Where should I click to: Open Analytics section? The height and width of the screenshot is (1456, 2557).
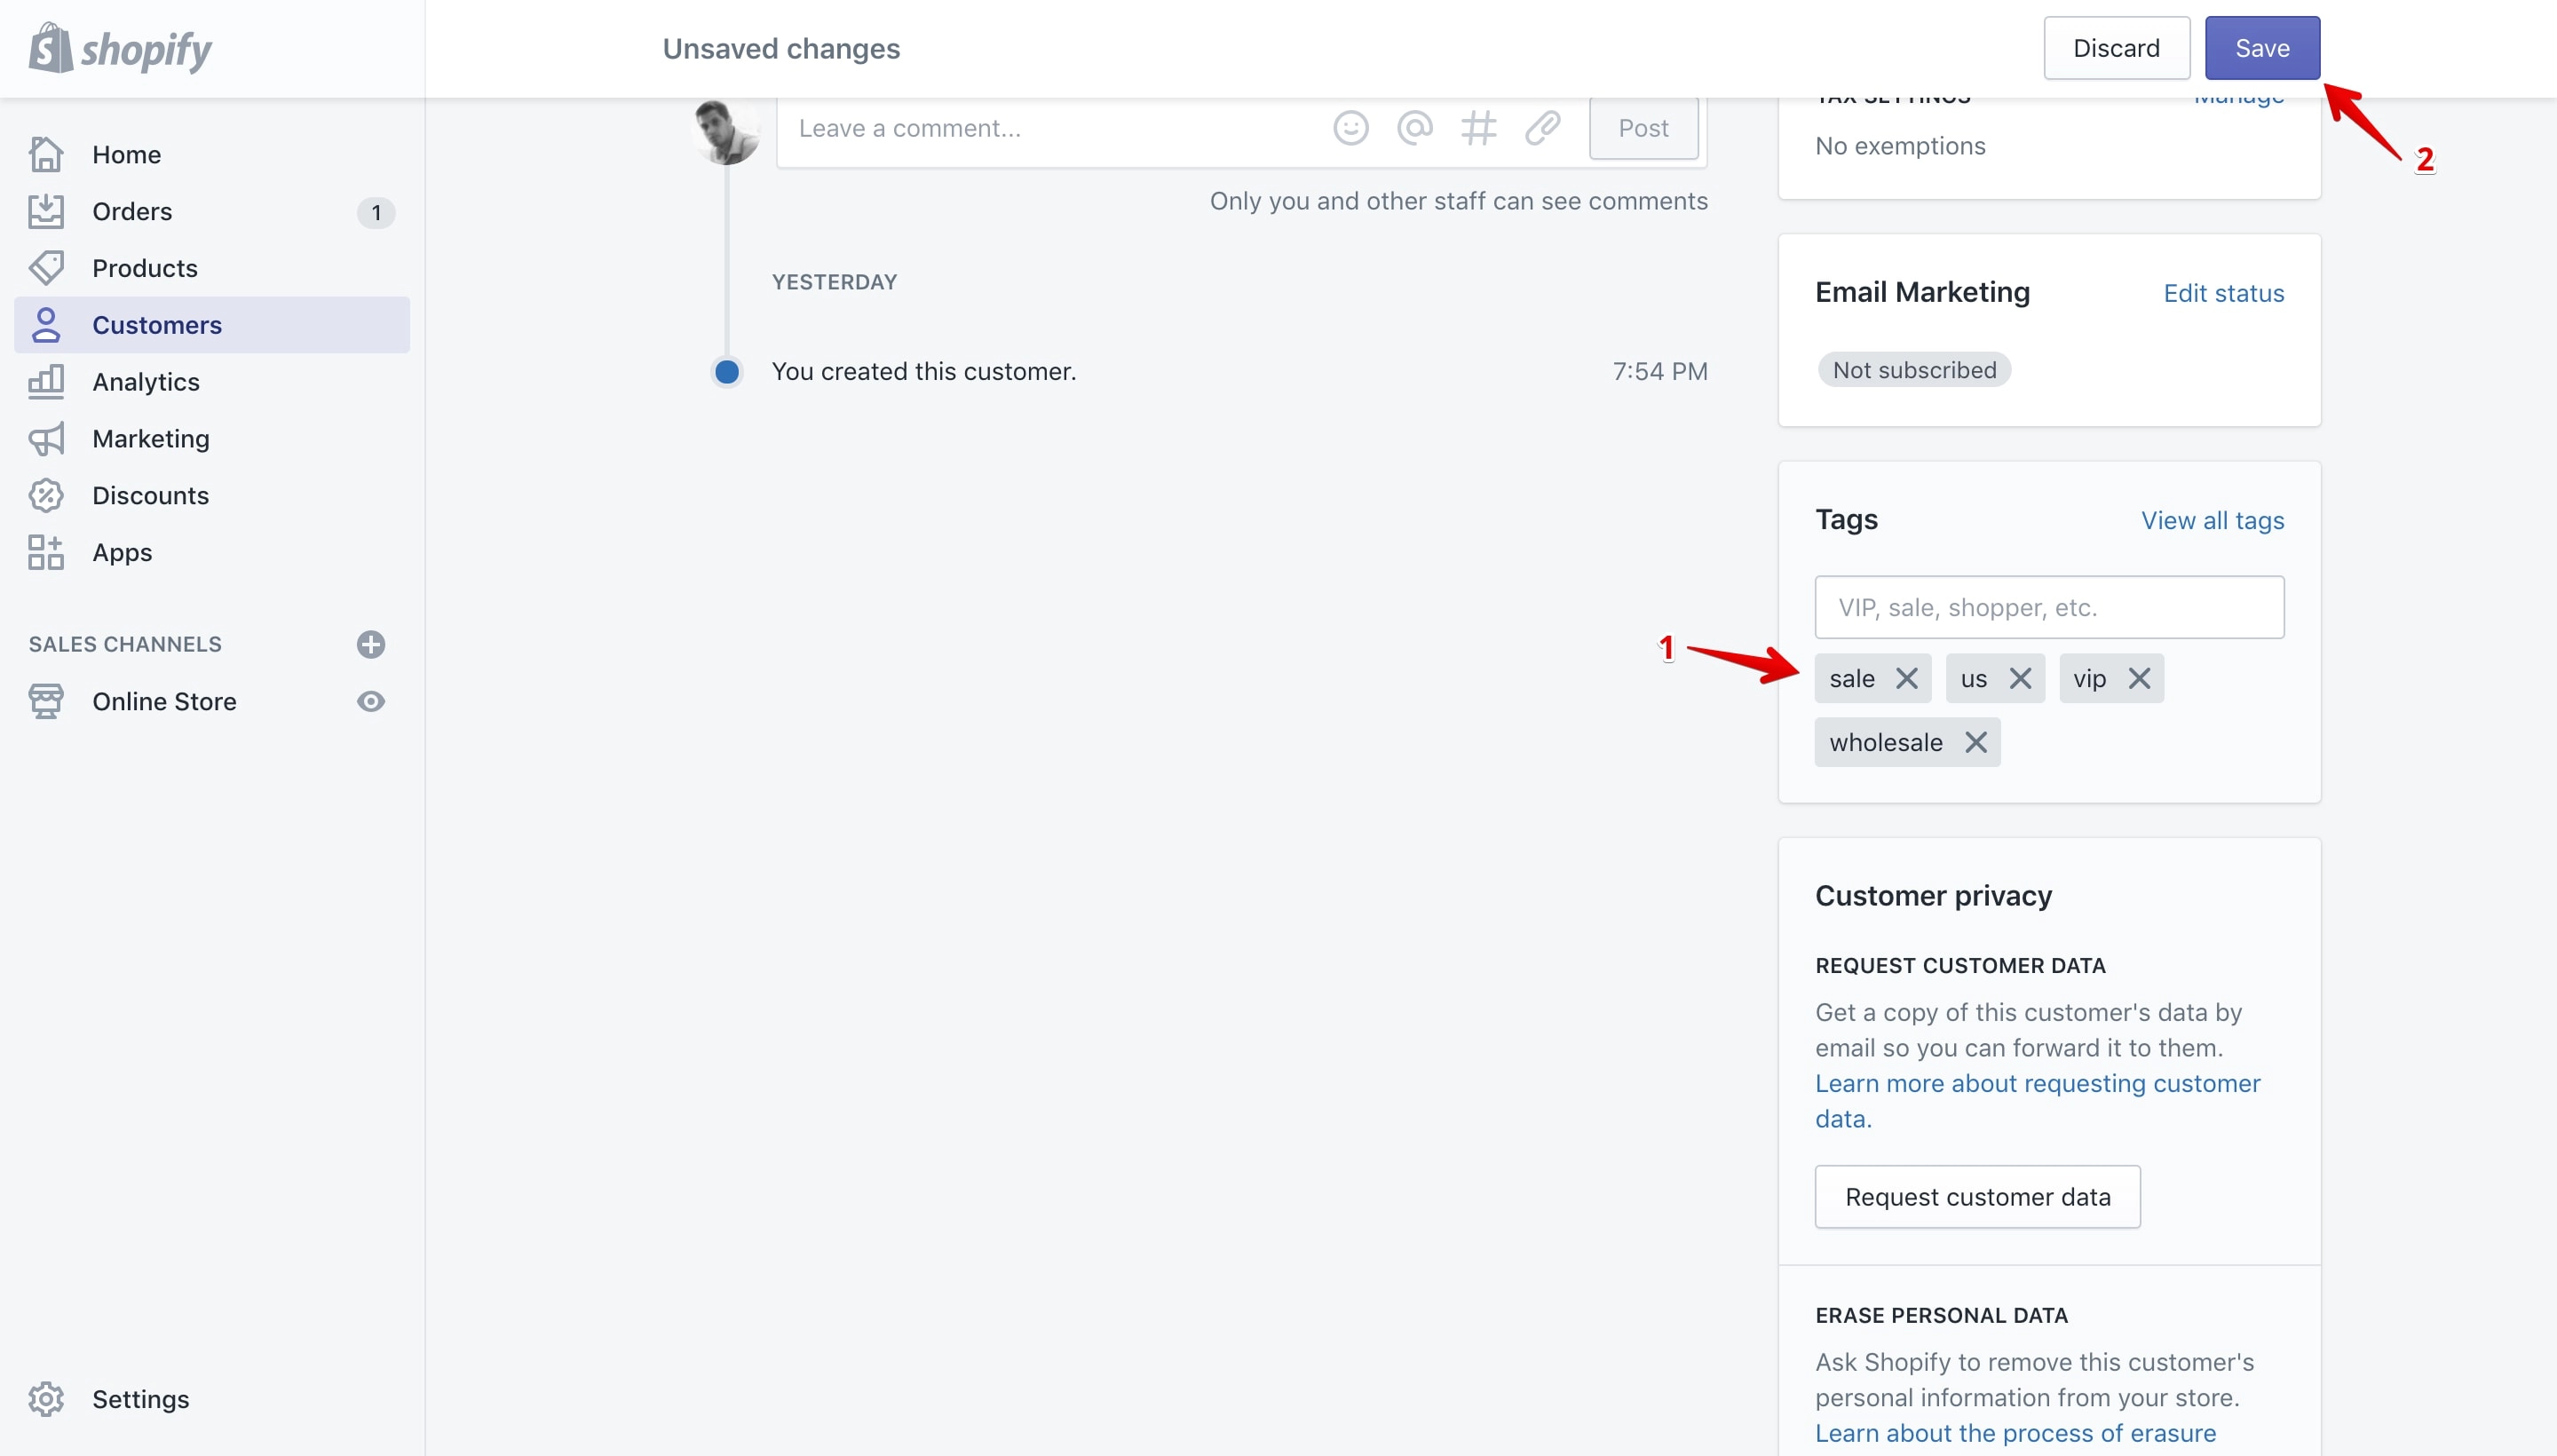point(212,382)
